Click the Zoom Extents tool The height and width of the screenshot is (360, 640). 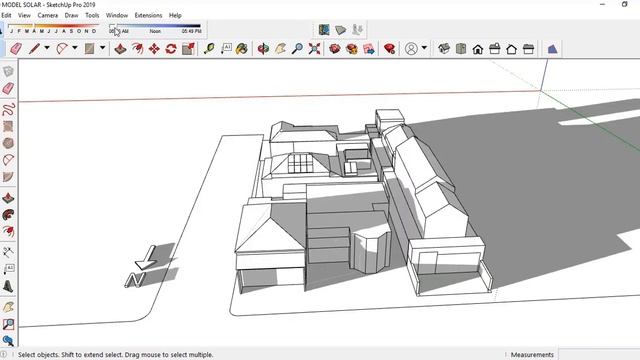pos(314,49)
